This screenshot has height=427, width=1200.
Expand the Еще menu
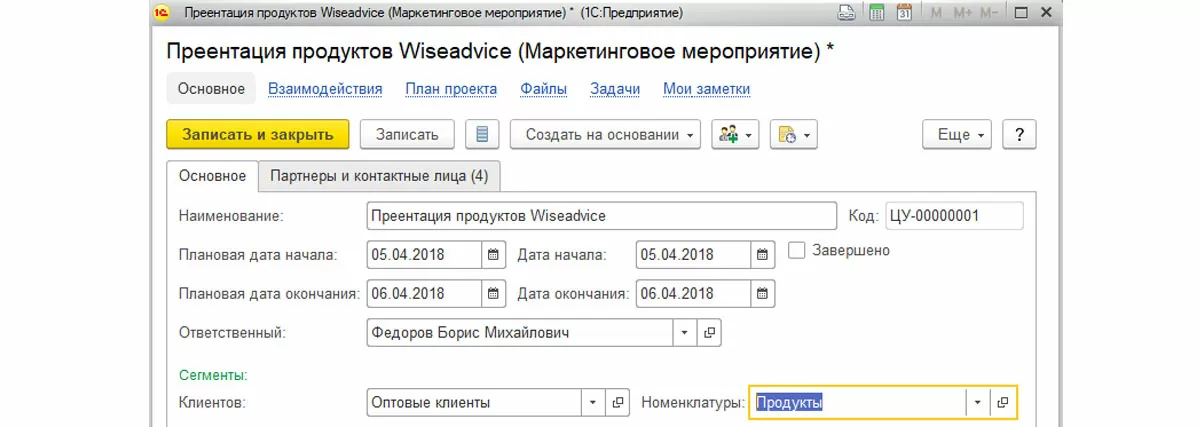958,135
